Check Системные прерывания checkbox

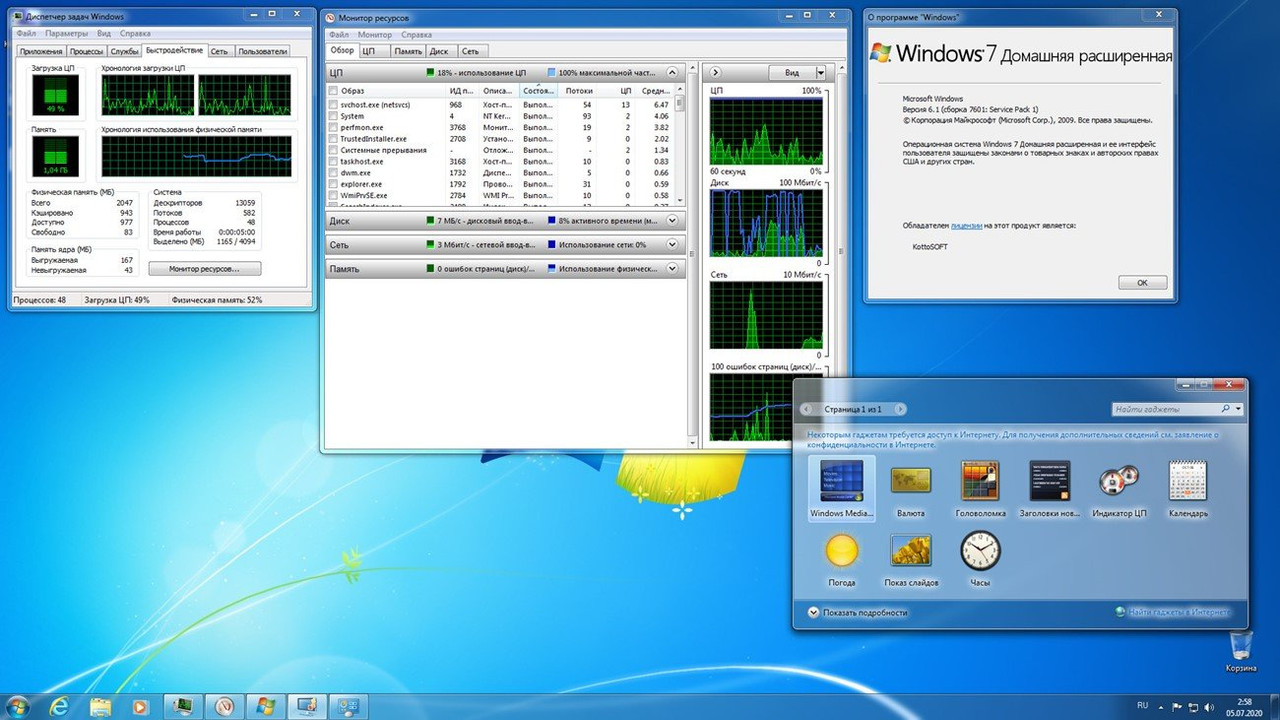click(x=333, y=150)
